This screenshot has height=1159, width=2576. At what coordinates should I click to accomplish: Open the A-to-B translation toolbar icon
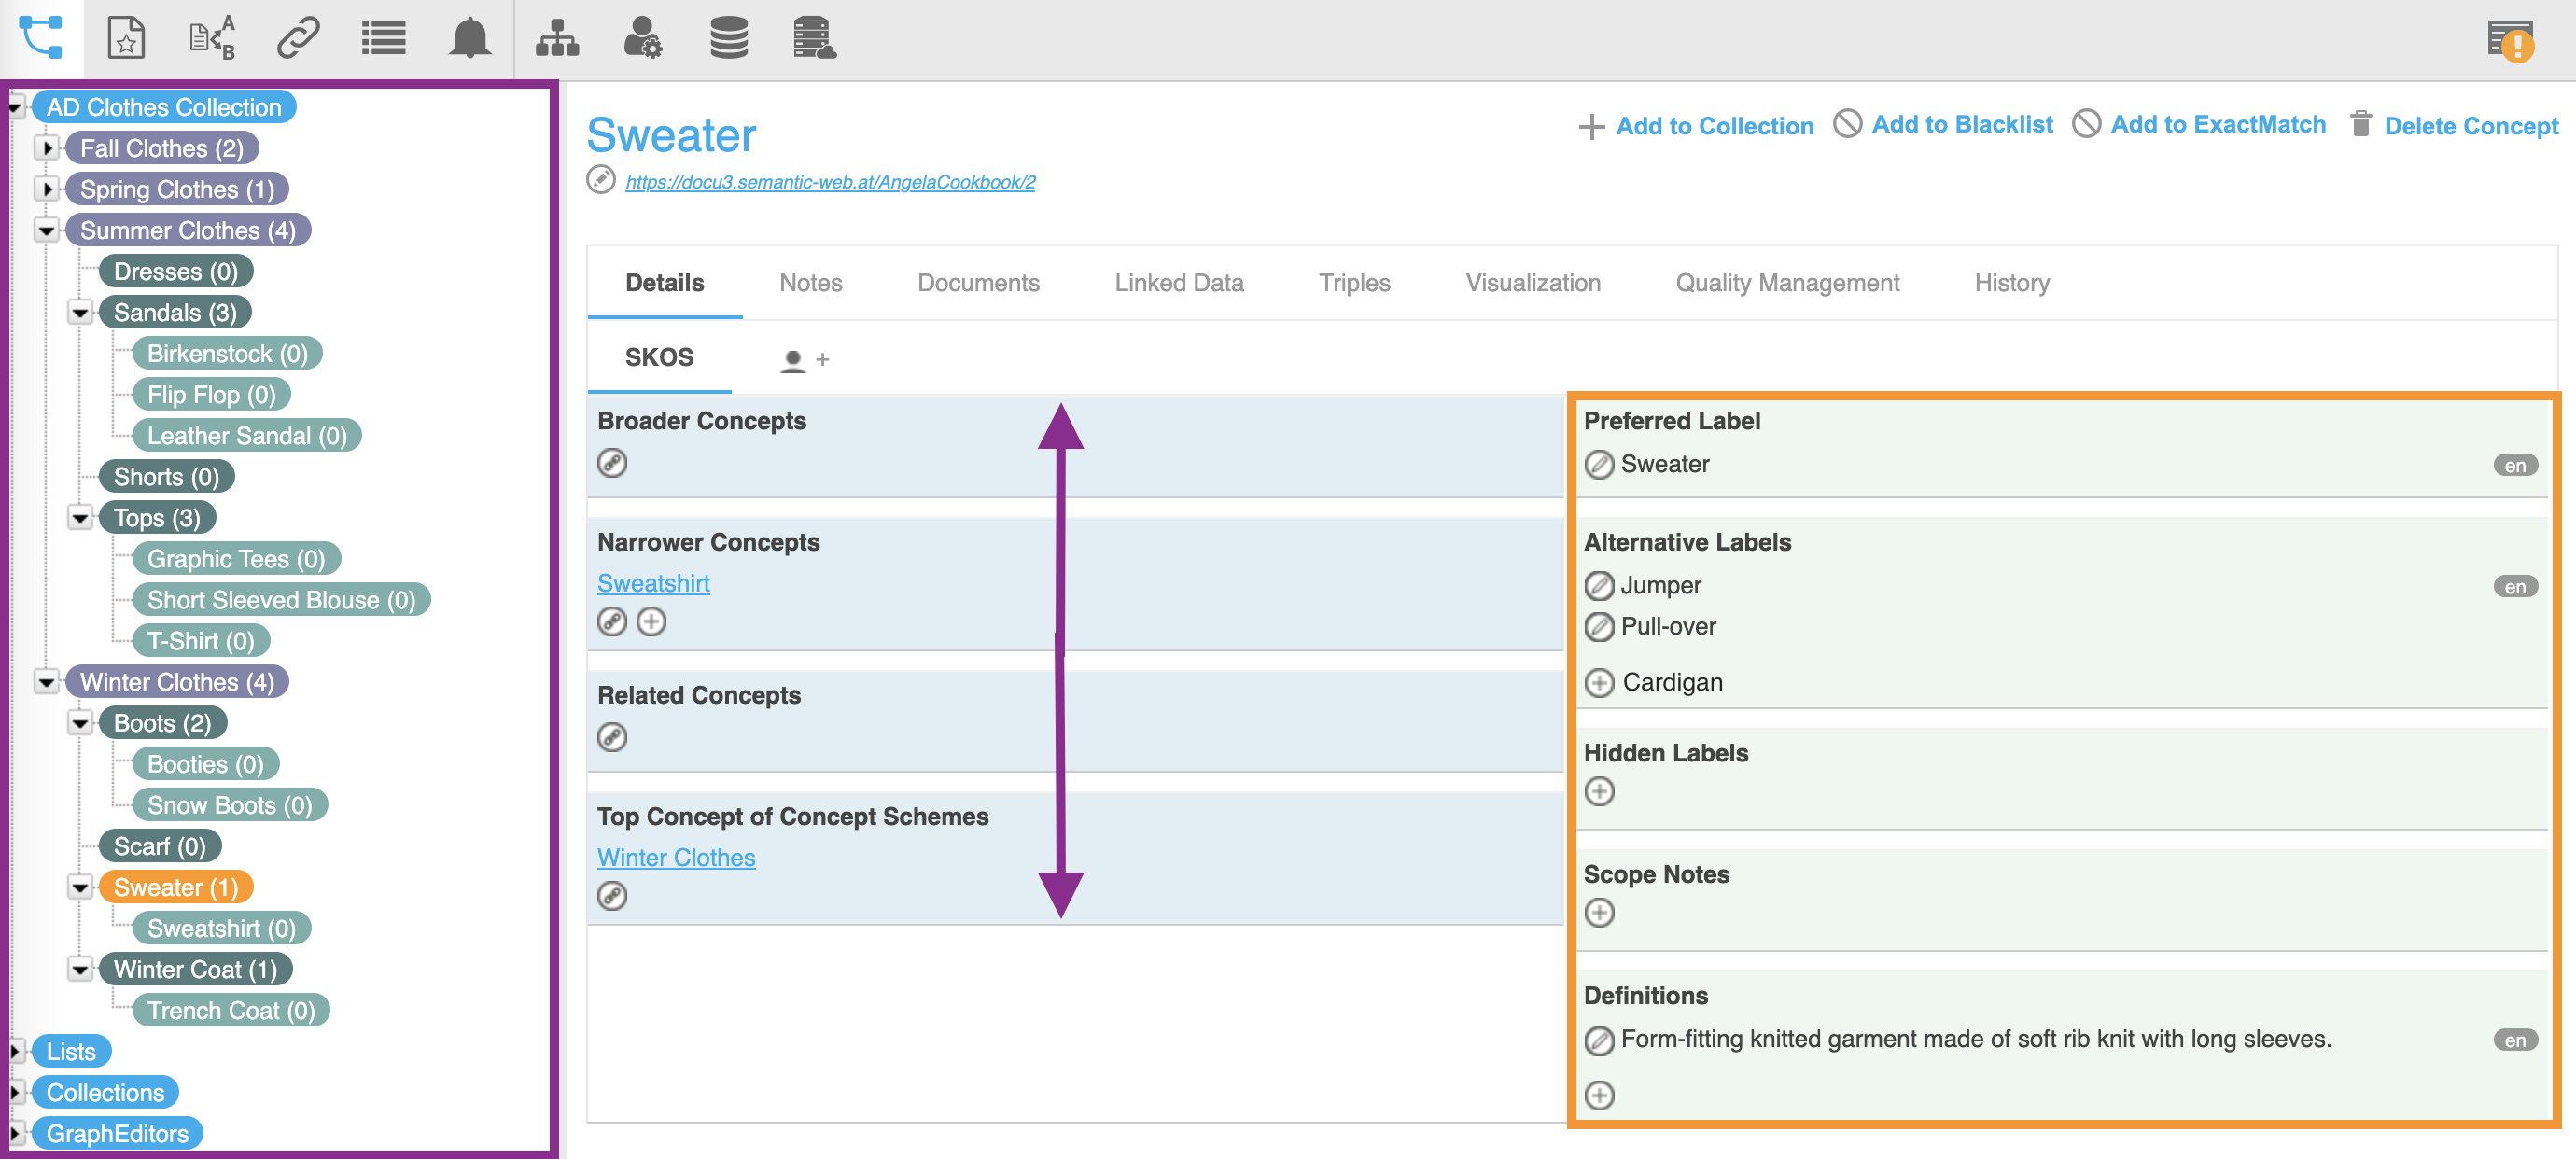pos(212,38)
